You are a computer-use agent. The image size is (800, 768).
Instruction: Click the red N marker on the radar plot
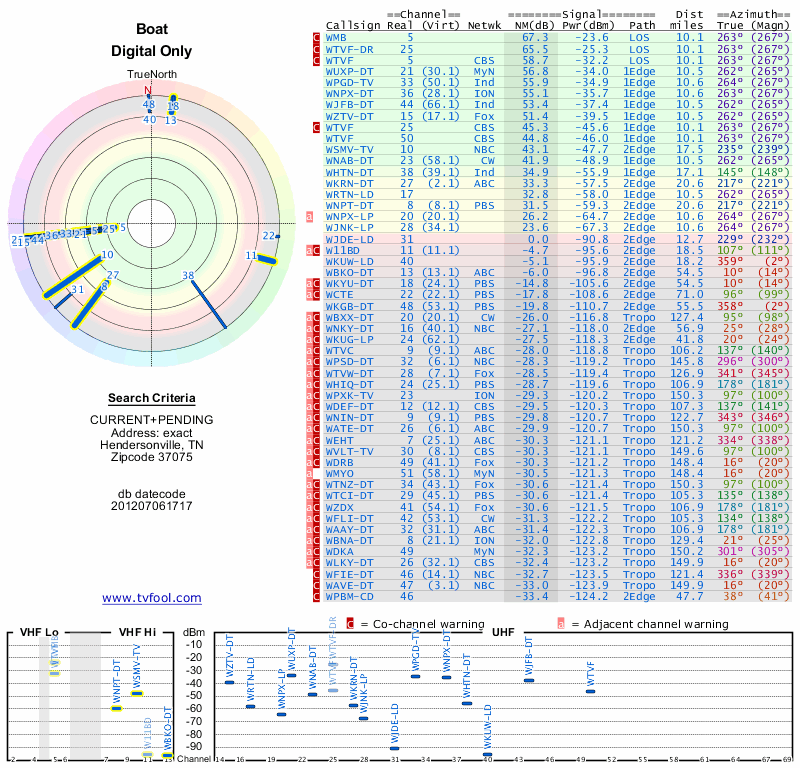pos(148,90)
